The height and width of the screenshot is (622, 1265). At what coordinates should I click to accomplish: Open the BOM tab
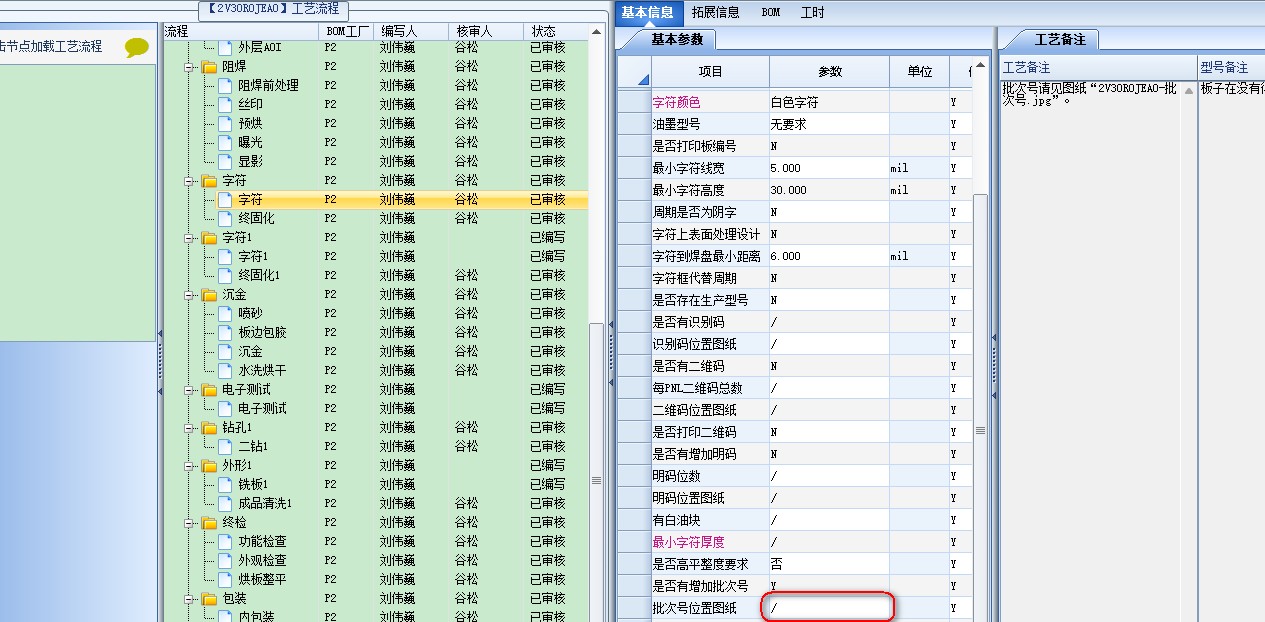click(x=770, y=12)
